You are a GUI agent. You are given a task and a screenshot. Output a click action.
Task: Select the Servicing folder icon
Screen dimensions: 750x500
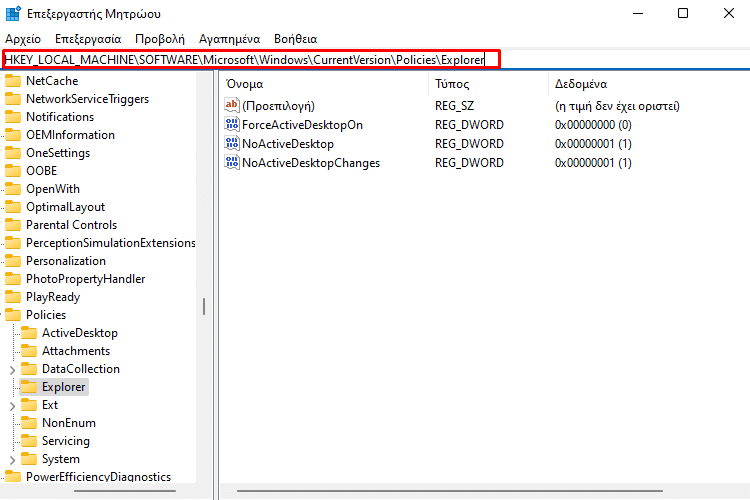tap(29, 441)
